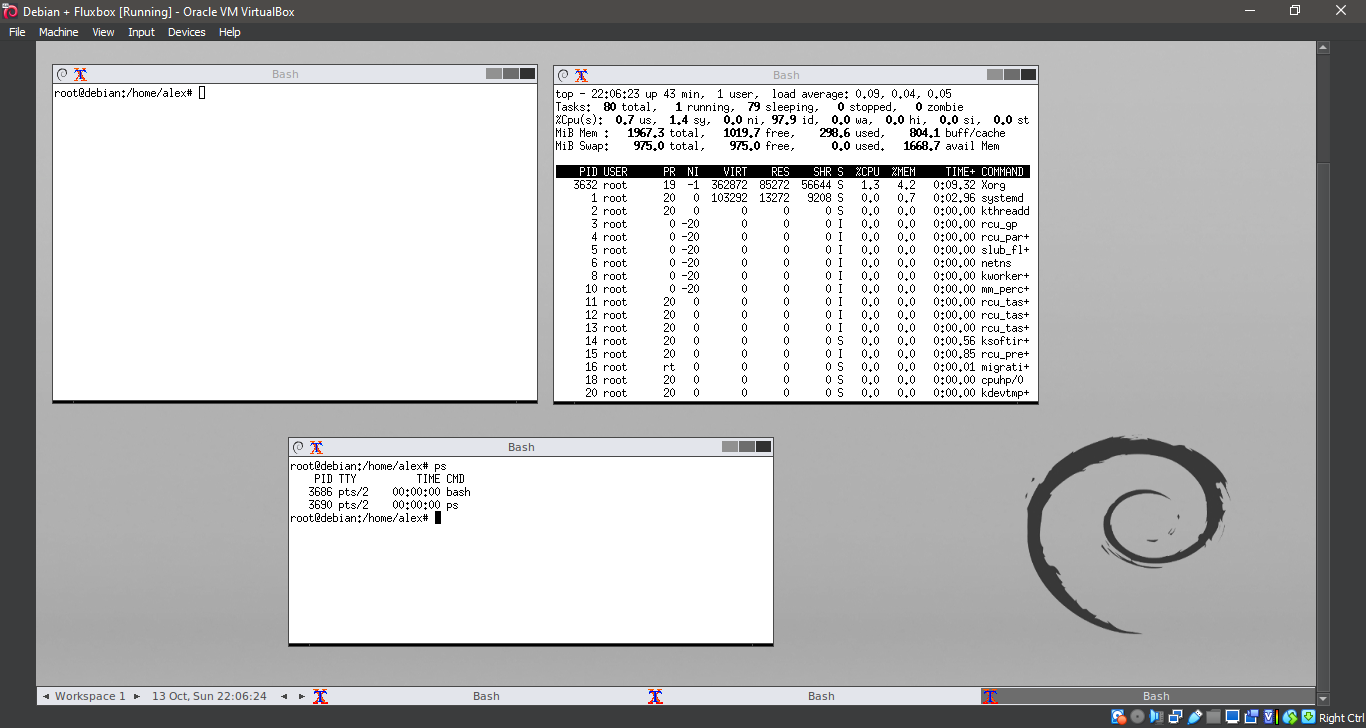Click the Workspace 1 label
Screen dimensions: 1366x728
click(x=90, y=696)
